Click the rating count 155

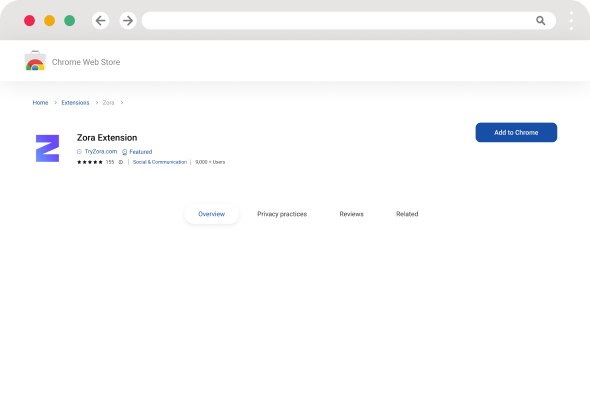110,162
